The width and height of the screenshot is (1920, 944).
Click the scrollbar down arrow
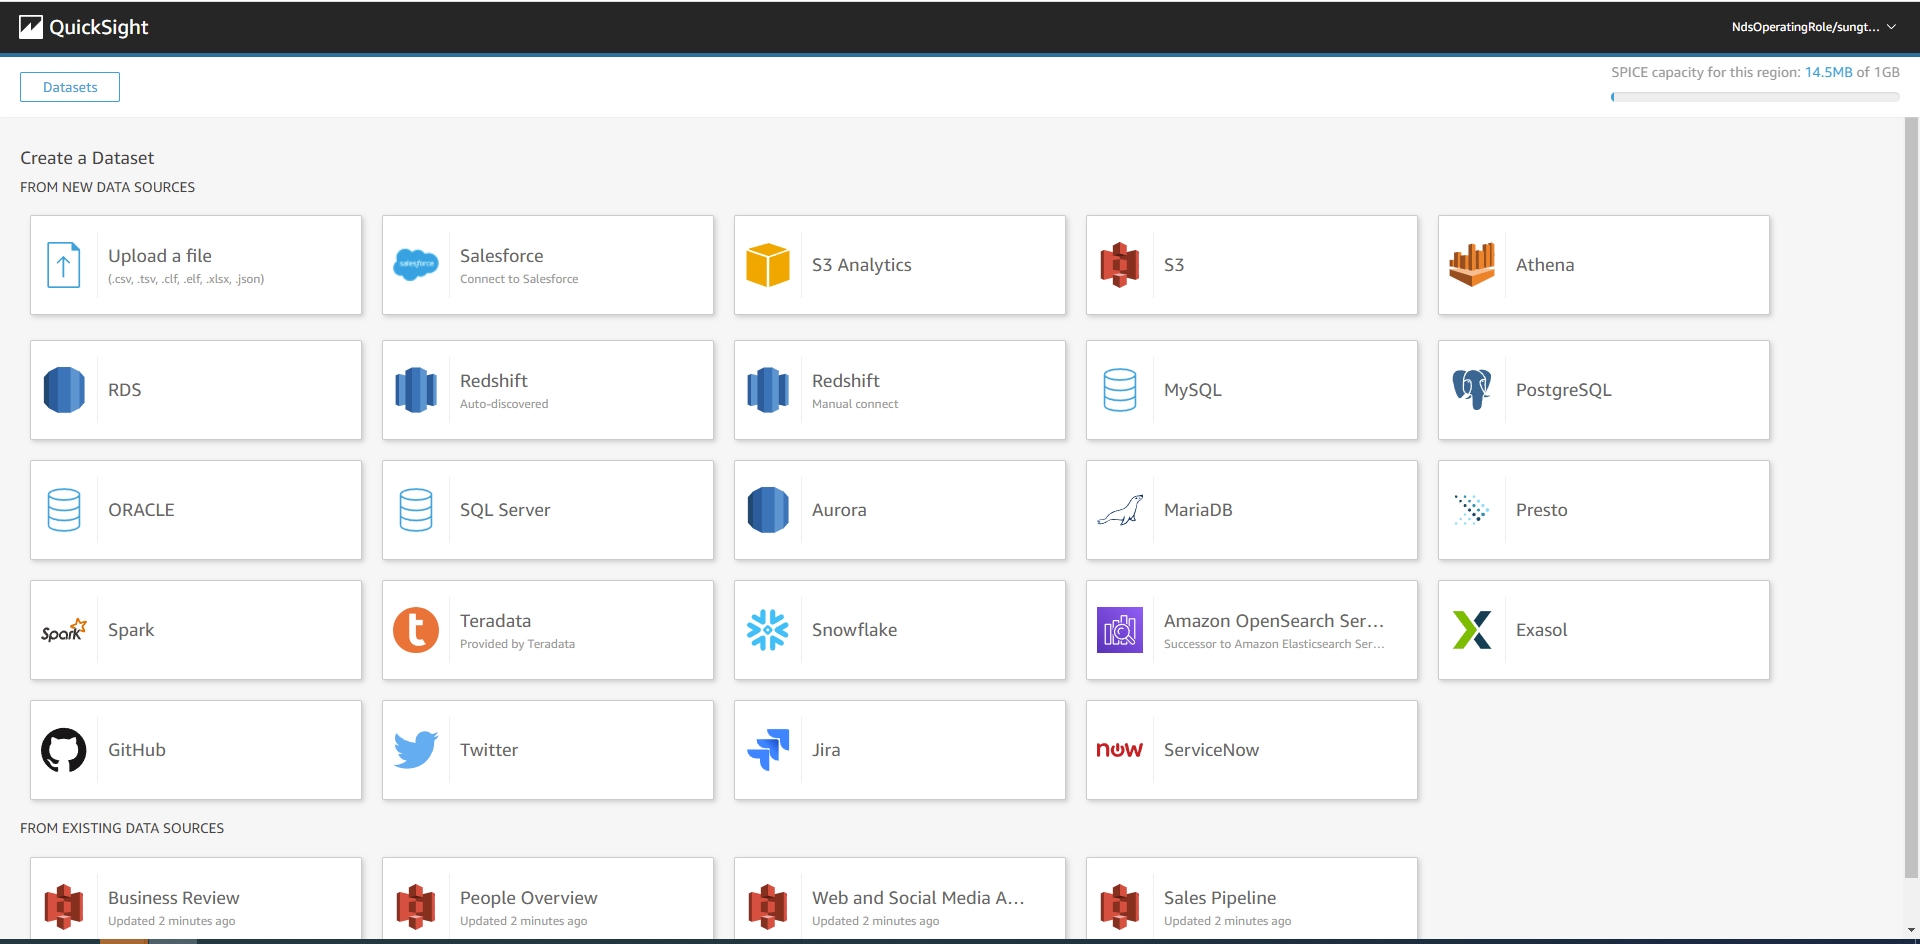tap(1911, 930)
